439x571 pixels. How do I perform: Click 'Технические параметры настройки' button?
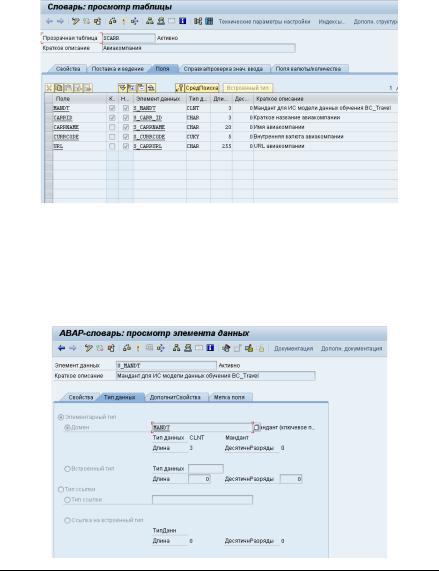264,21
